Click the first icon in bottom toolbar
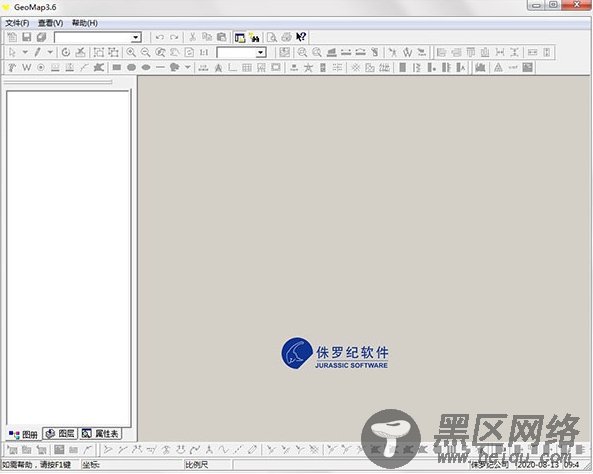This screenshot has width=593, height=474. (12, 450)
